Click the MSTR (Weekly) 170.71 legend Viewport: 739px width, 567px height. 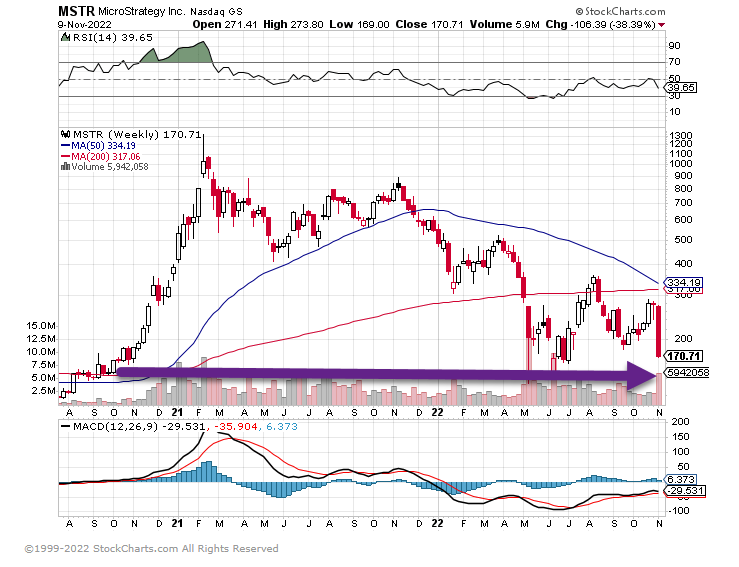(137, 135)
